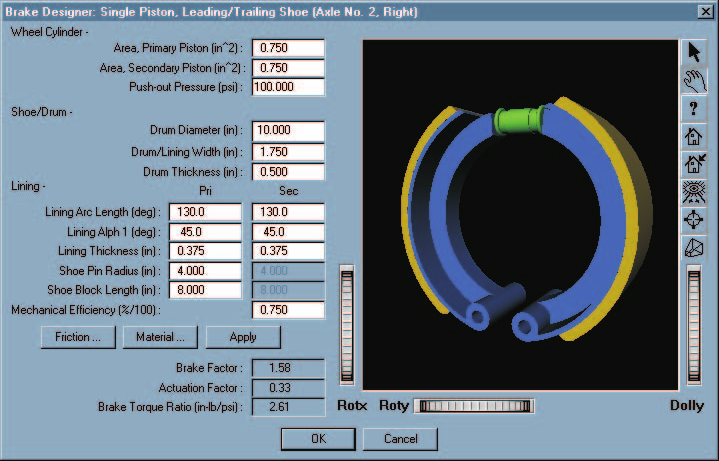719x461 pixels.
Task: Select the arrow pointer tool
Action: point(694,52)
